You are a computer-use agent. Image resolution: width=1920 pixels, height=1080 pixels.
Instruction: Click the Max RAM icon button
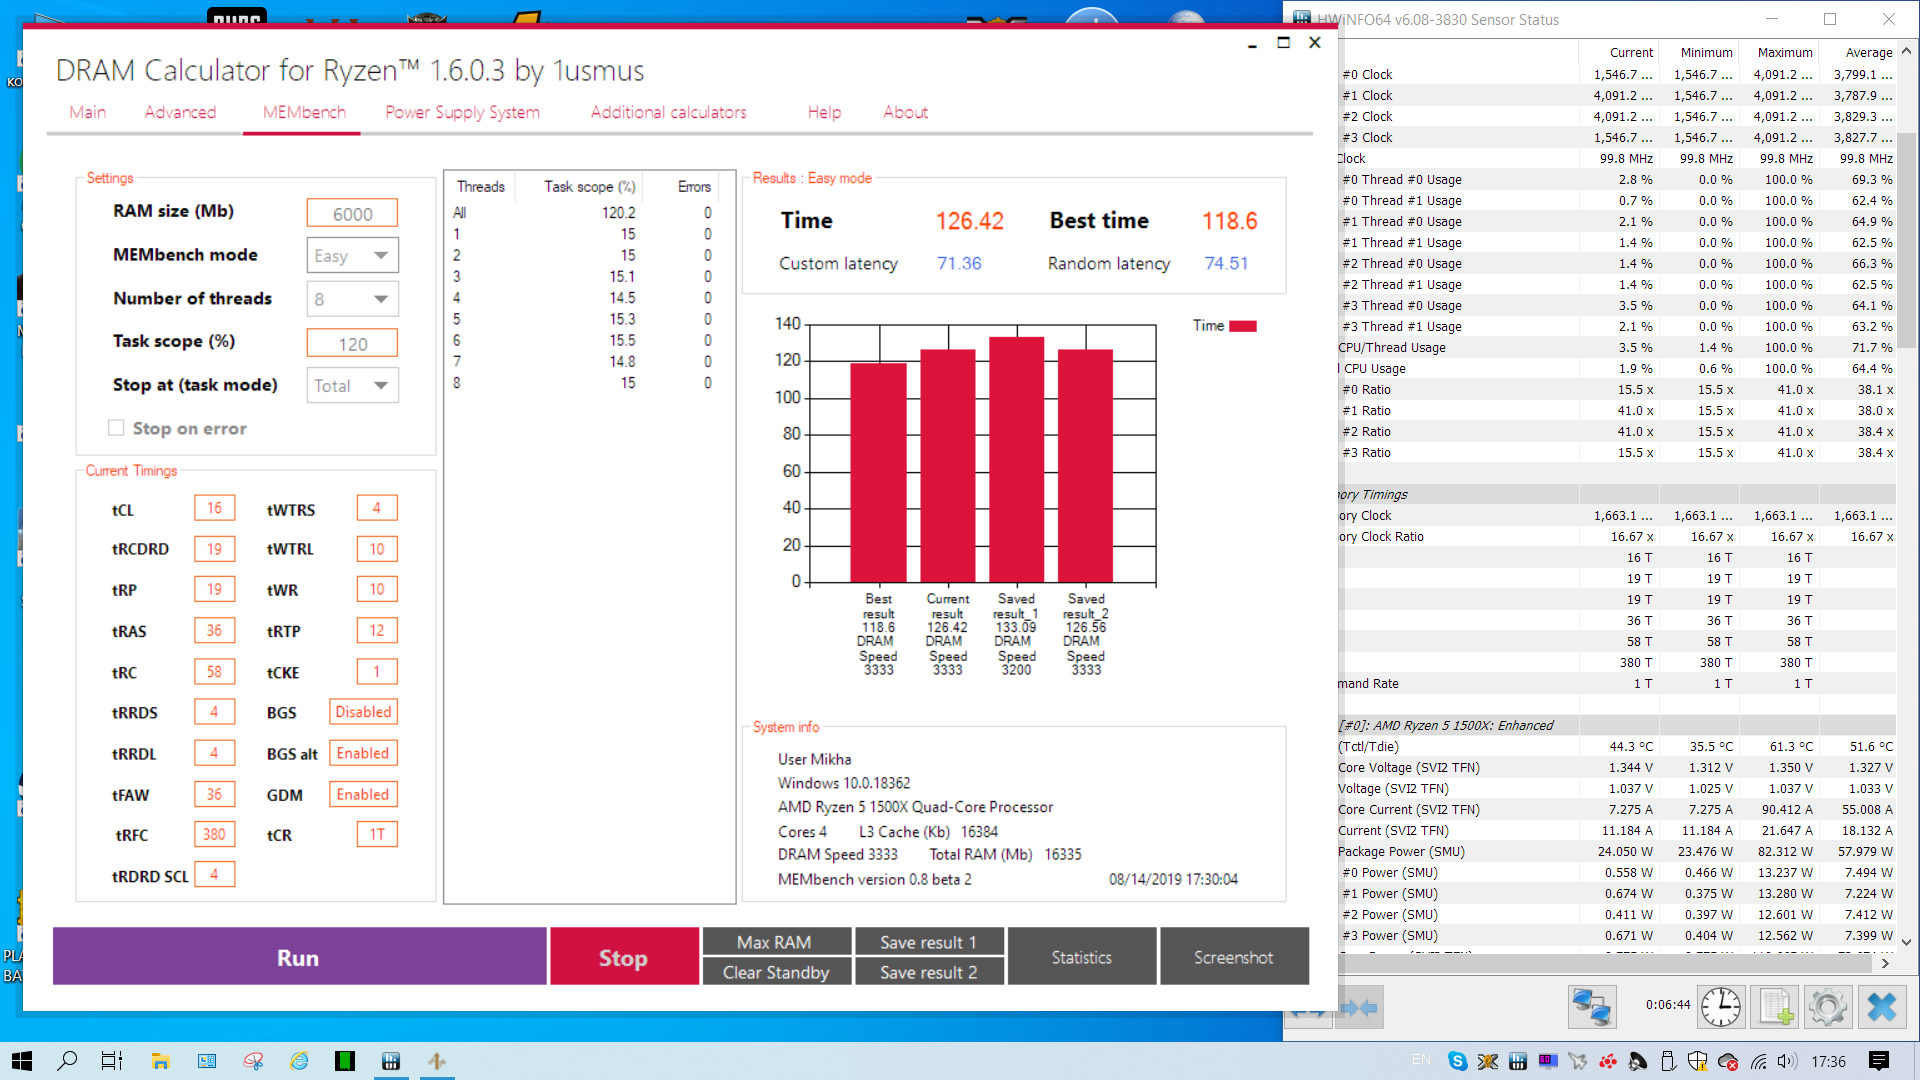pos(775,942)
